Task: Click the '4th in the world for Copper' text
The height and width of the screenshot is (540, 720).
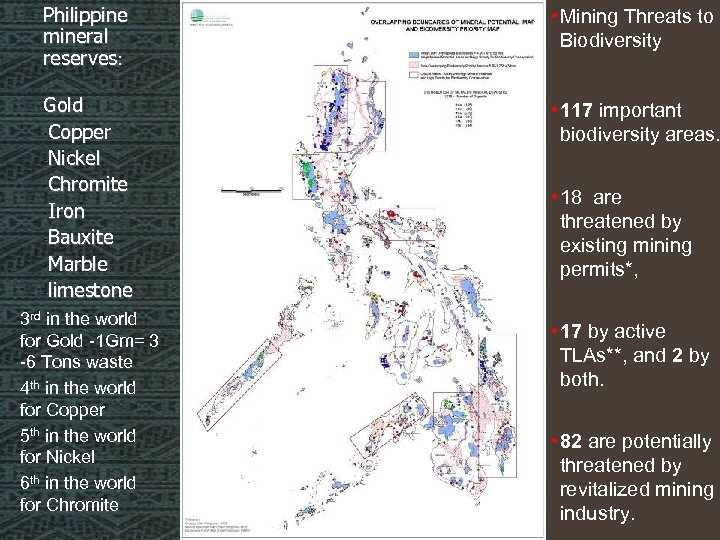Action: 78,399
